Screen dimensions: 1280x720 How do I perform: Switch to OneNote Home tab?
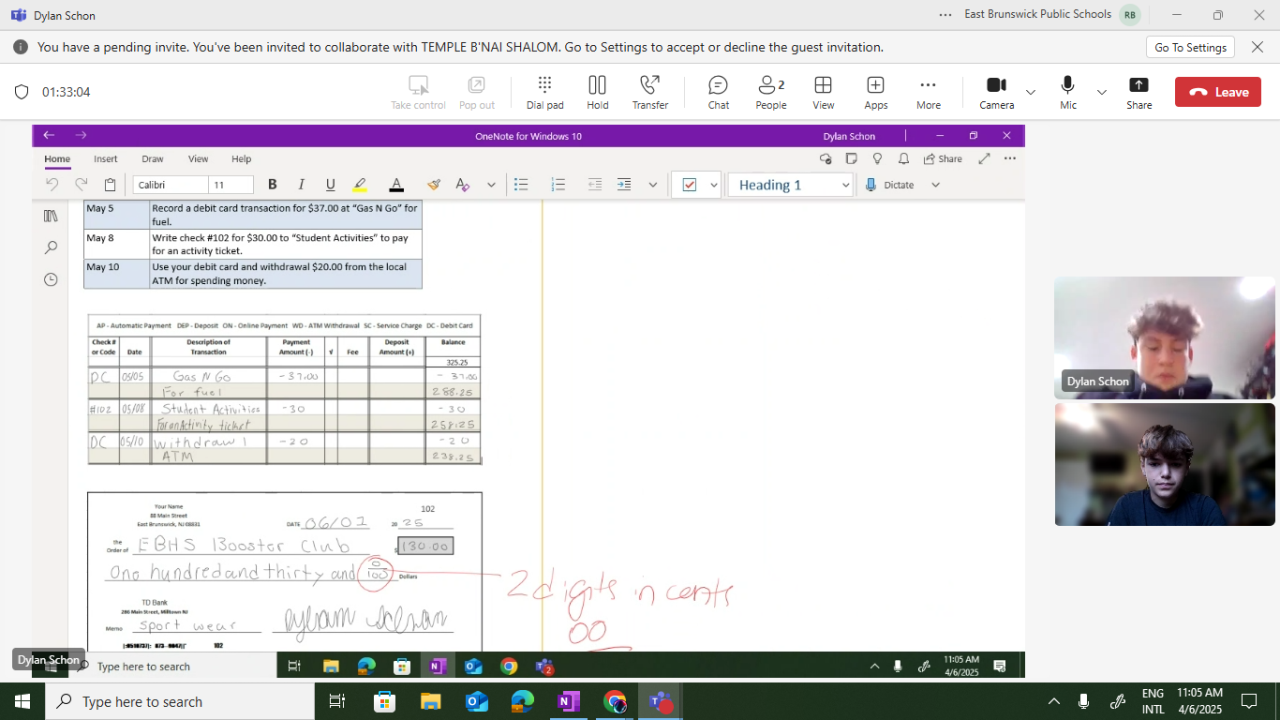click(x=57, y=159)
